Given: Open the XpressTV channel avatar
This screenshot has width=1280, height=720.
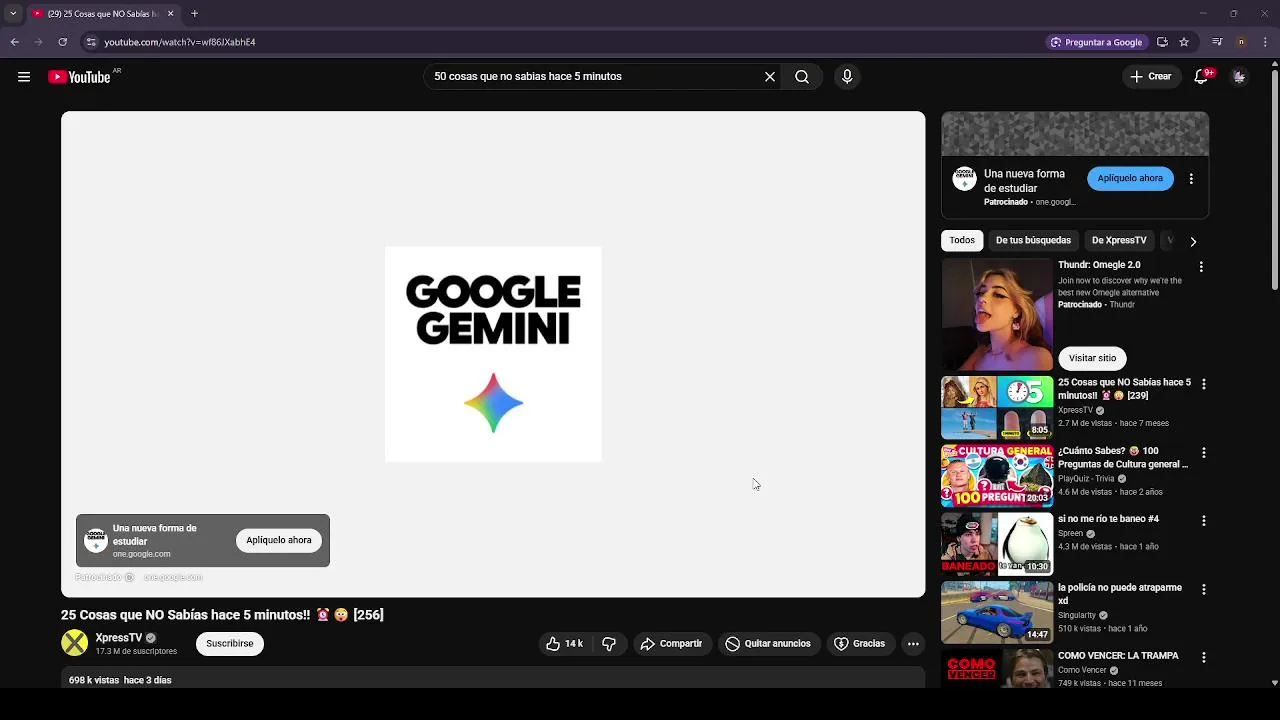Looking at the screenshot, I should coord(74,643).
